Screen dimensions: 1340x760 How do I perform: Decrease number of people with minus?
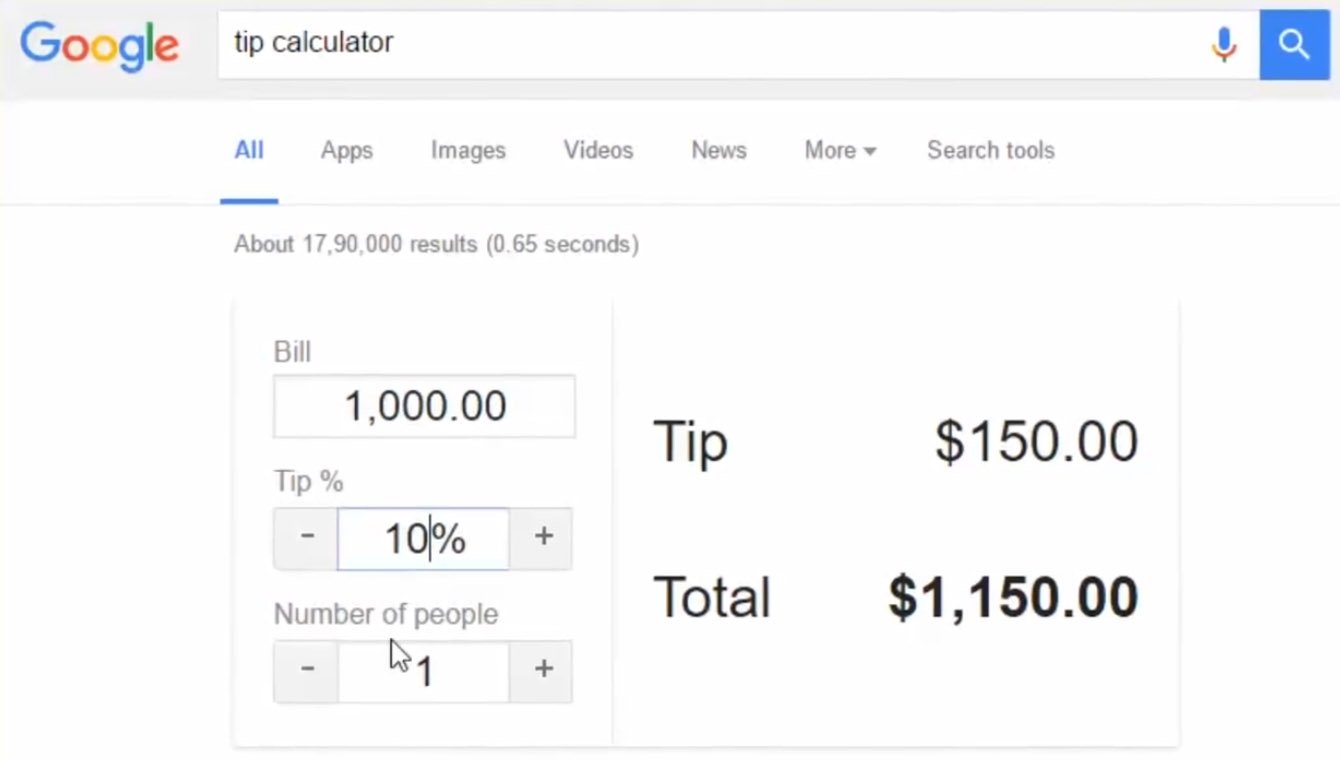[x=306, y=670]
